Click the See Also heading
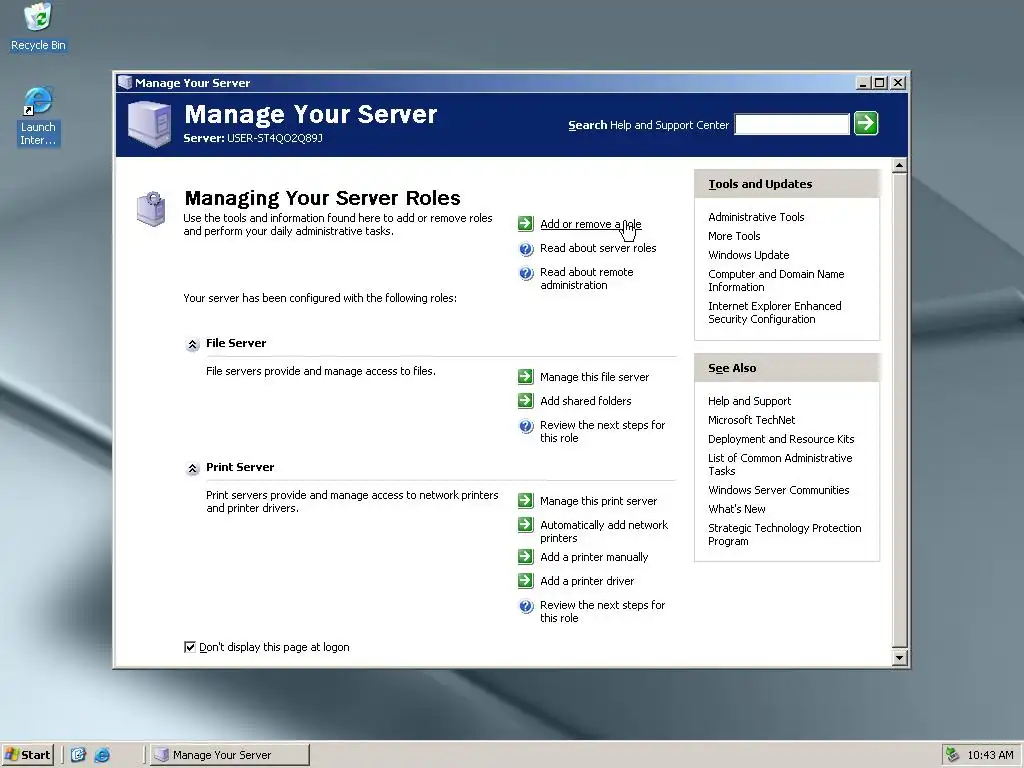1024x768 pixels. pyautogui.click(x=732, y=368)
